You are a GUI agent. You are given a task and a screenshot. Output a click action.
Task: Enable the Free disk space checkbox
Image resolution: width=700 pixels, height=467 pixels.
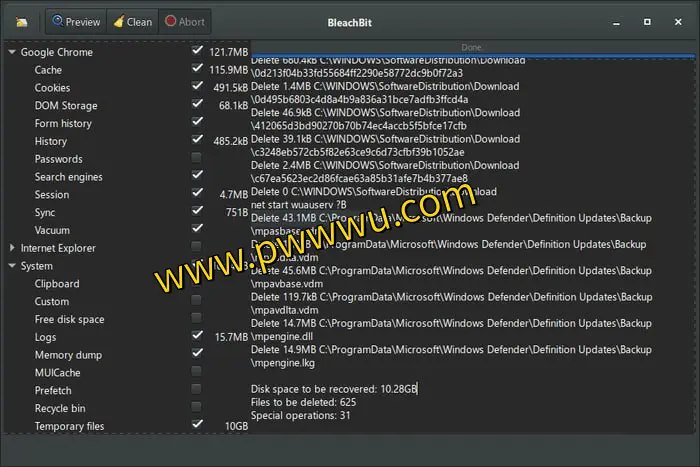coord(196,317)
